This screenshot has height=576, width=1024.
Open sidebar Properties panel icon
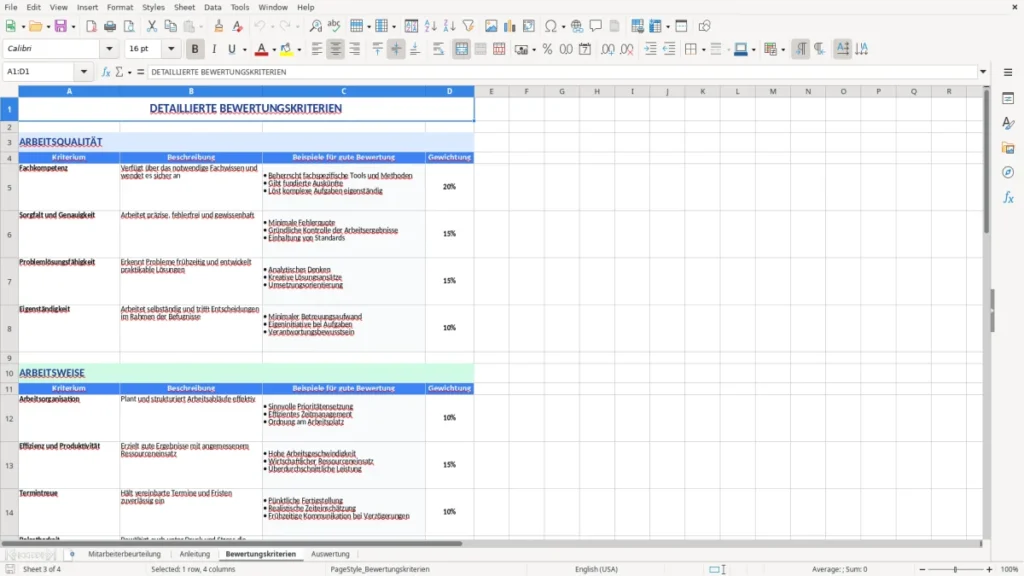point(1008,98)
